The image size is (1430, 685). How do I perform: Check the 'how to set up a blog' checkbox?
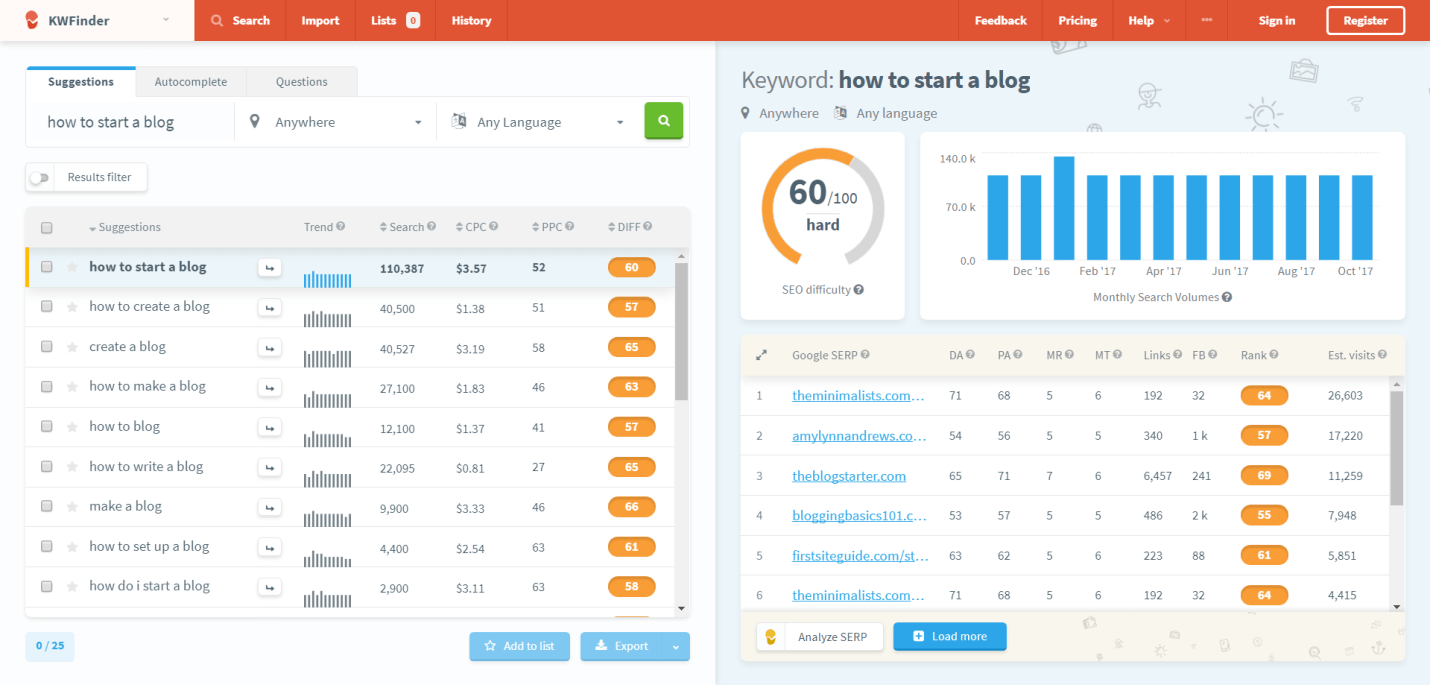[47, 547]
